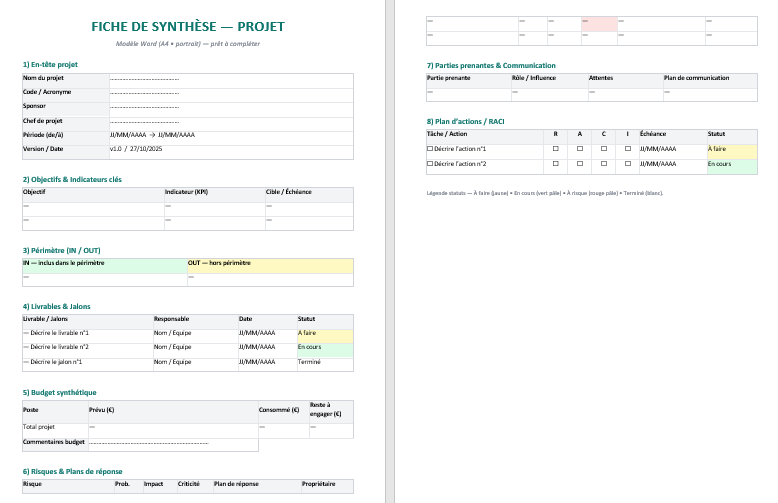The width and height of the screenshot is (778, 503).
Task: Check the box before 'Décrire l'action n°1'
Action: 430,148
